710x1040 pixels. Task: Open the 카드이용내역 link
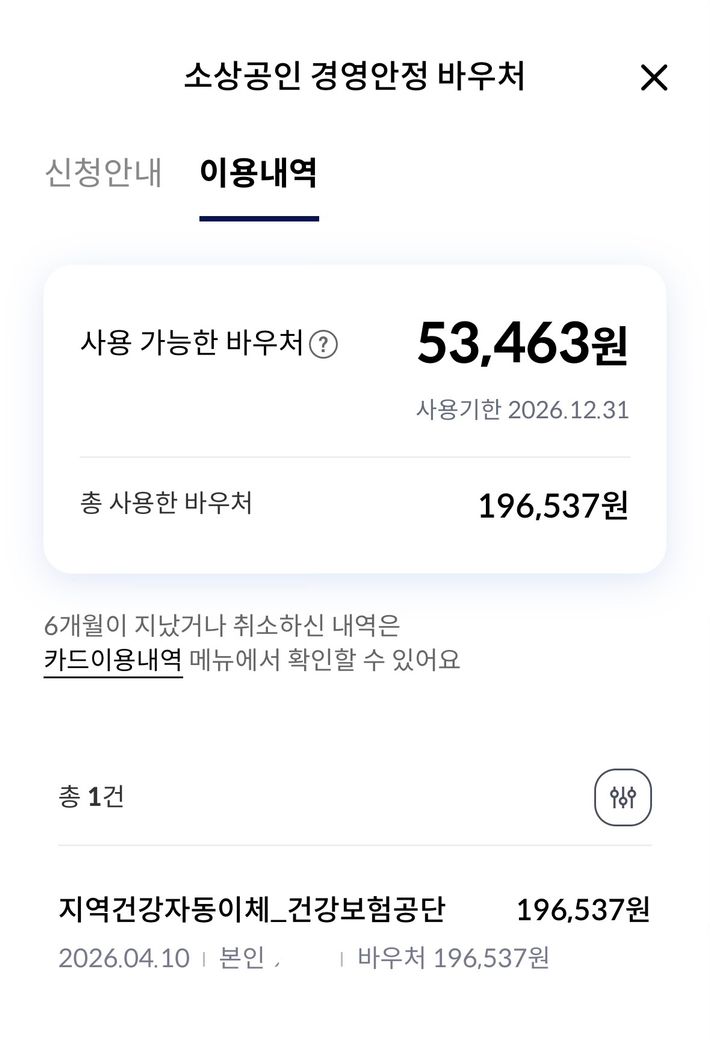click(113, 661)
